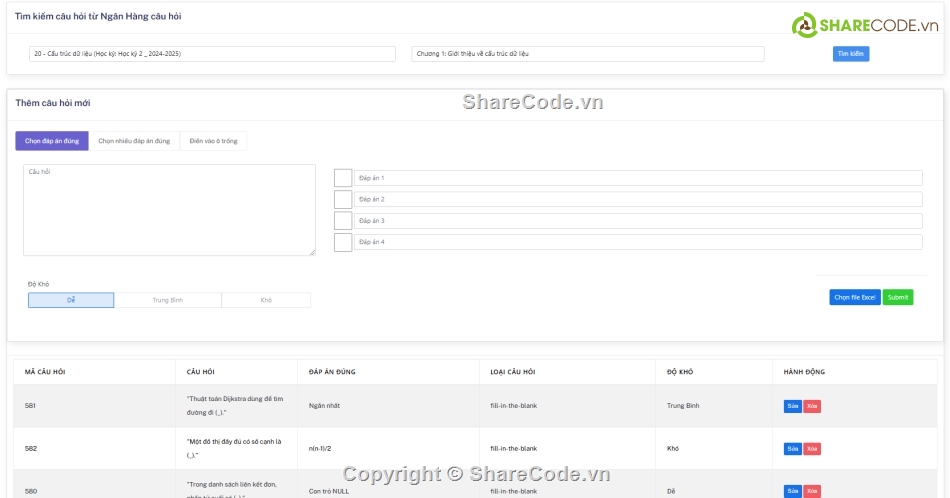
Task: Click 'fill-in-the-blank' in row 582
Action: click(x=514, y=449)
